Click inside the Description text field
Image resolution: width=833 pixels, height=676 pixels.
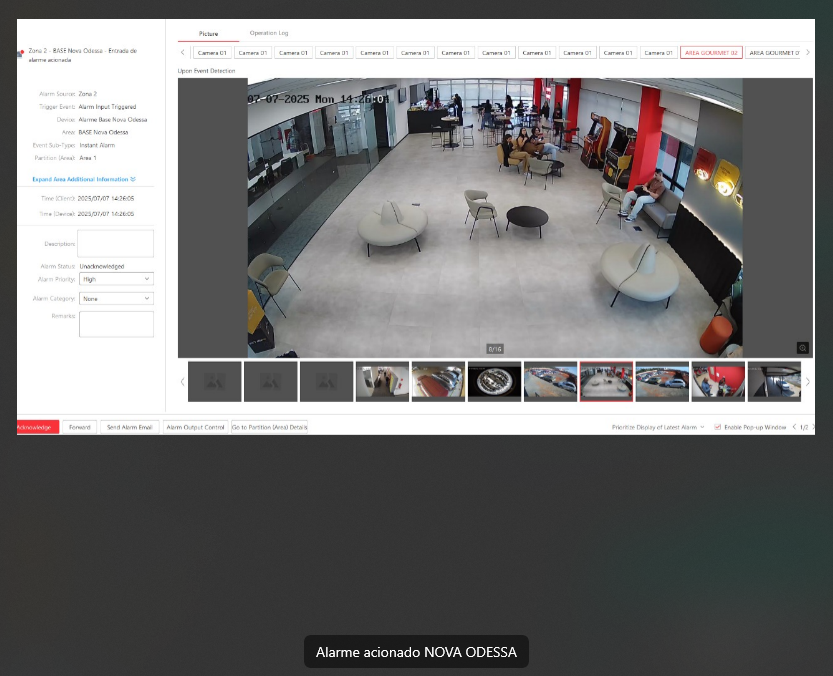(x=116, y=243)
